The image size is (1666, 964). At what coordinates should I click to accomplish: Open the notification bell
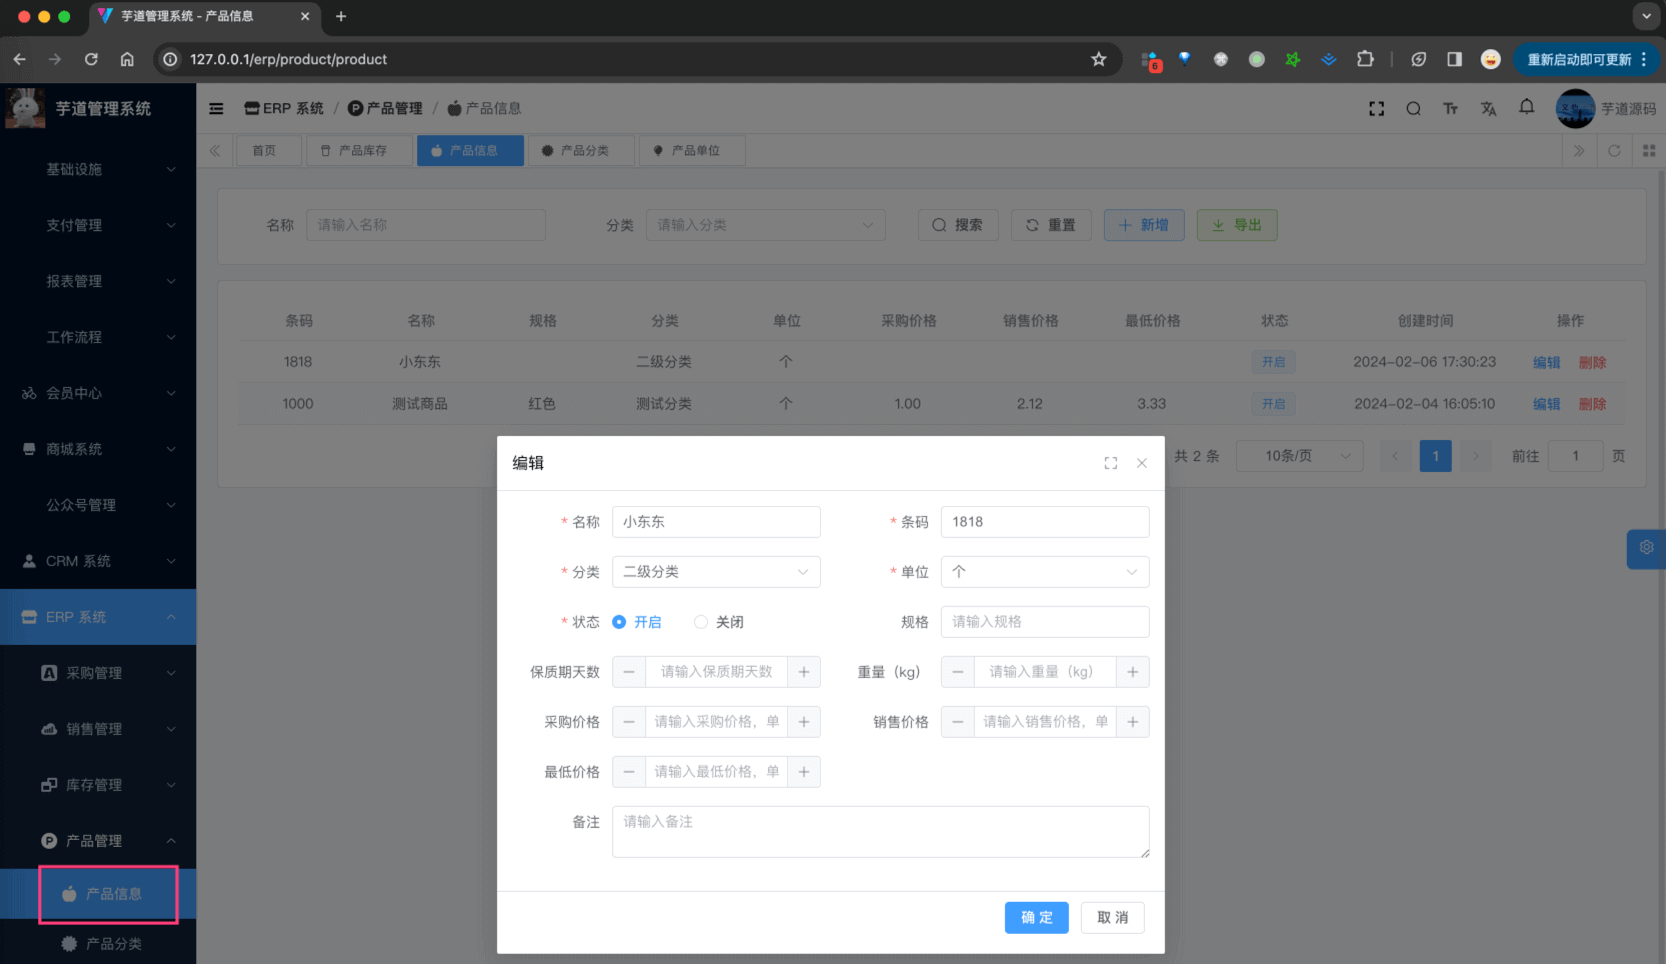[x=1527, y=108]
